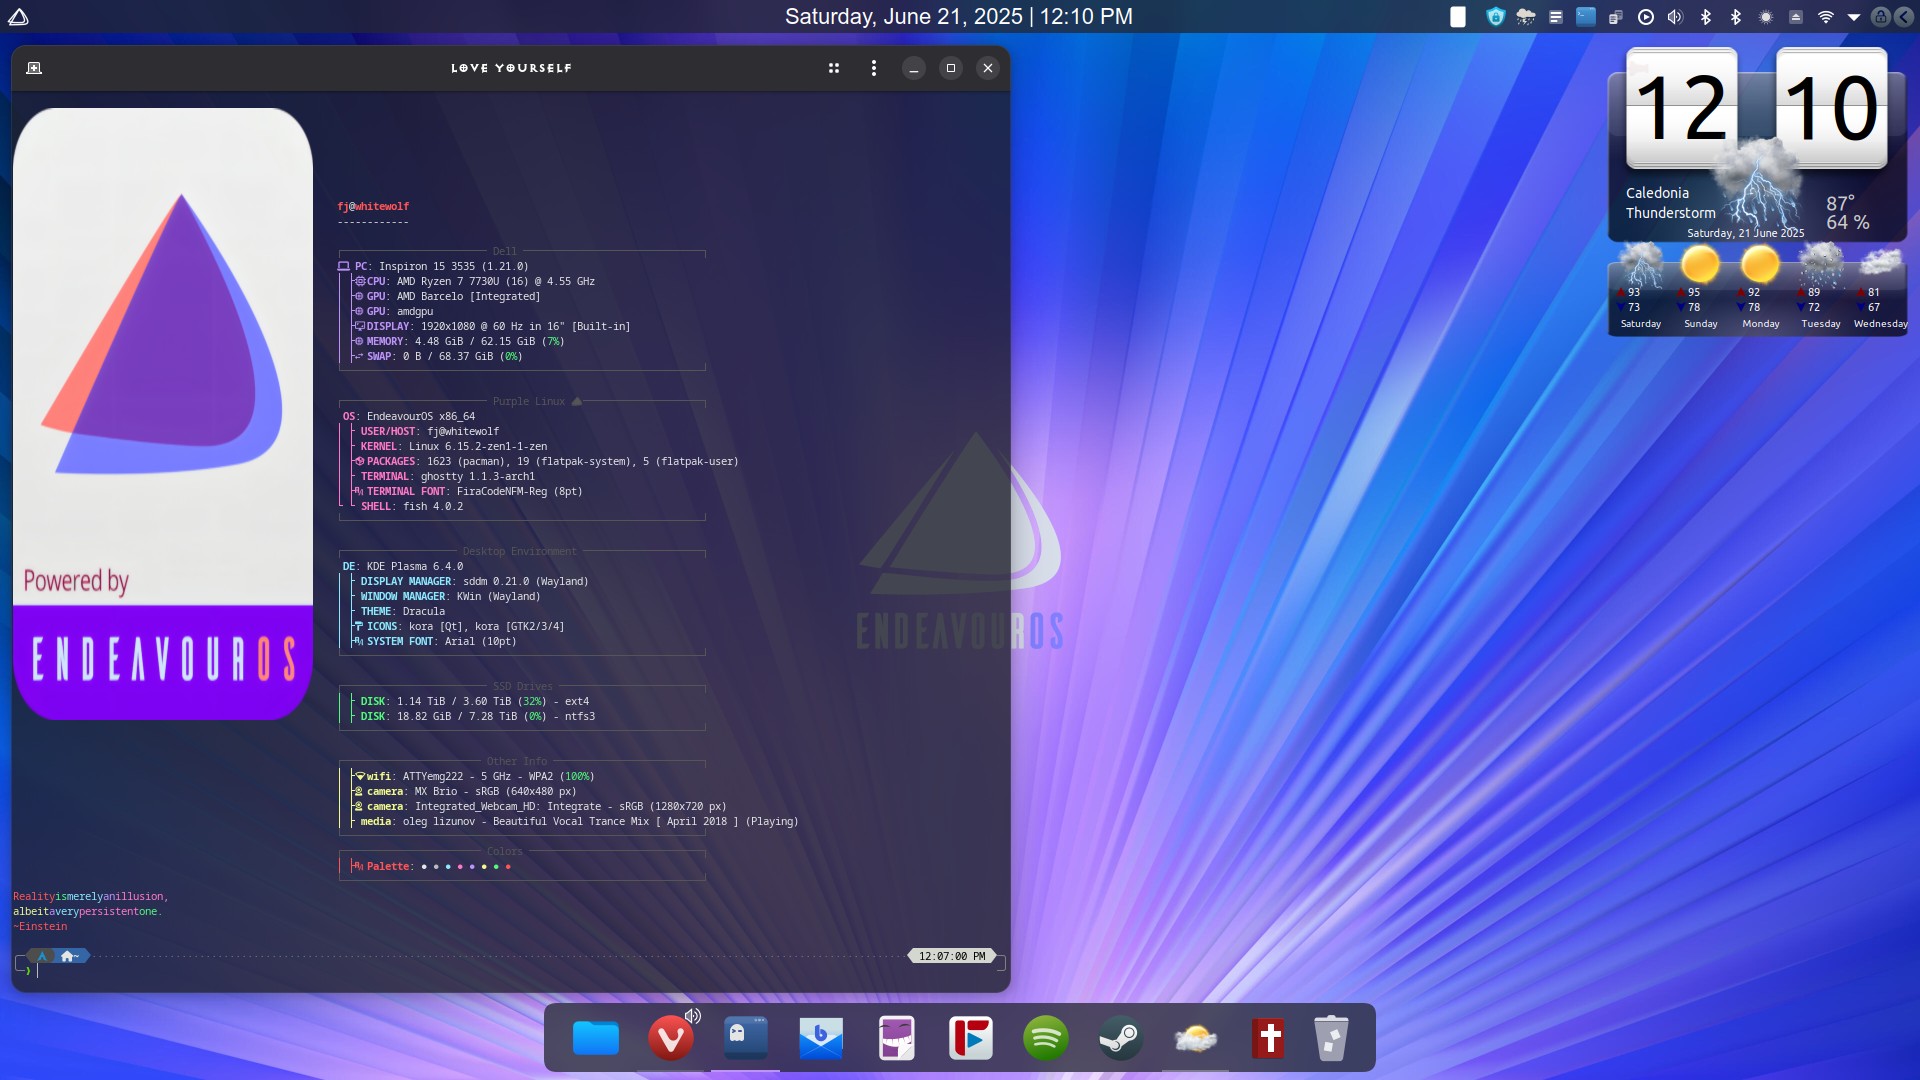Launch Spotify from the dock
Image resolution: width=1920 pixels, height=1080 pixels.
click(x=1045, y=1039)
